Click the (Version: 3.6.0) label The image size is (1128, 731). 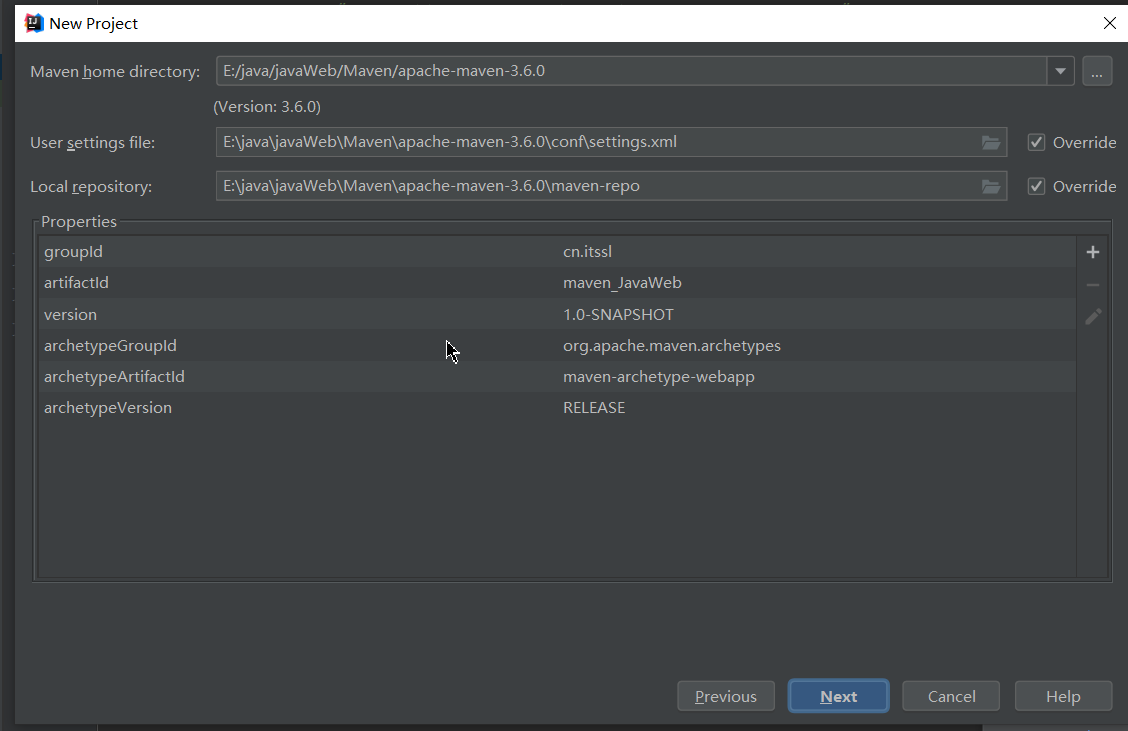coord(267,106)
